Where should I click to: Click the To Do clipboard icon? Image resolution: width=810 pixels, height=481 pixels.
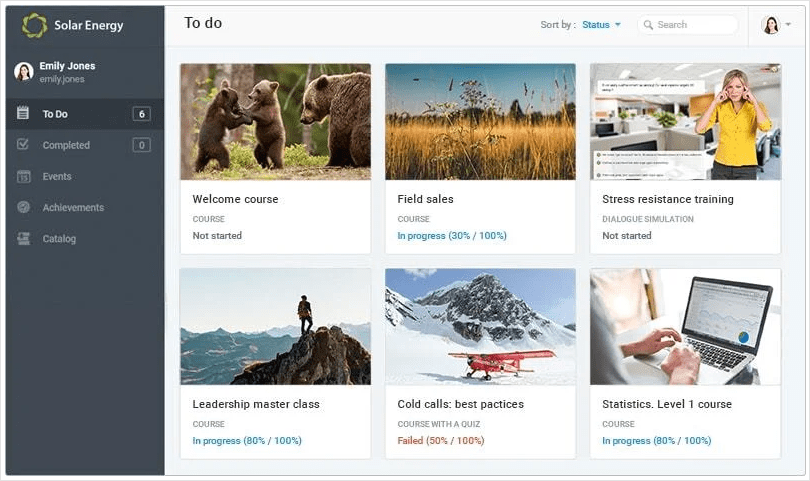pos(23,114)
